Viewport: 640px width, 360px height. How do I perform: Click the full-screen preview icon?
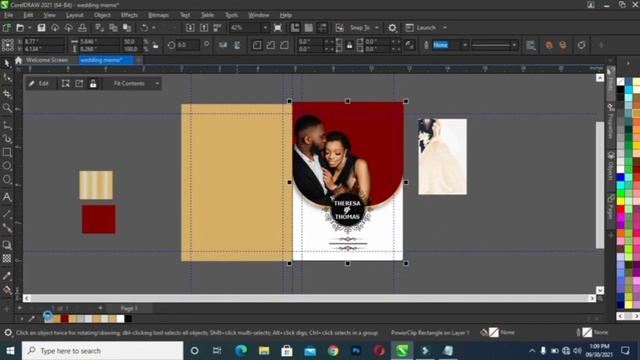pyautogui.click(x=278, y=28)
